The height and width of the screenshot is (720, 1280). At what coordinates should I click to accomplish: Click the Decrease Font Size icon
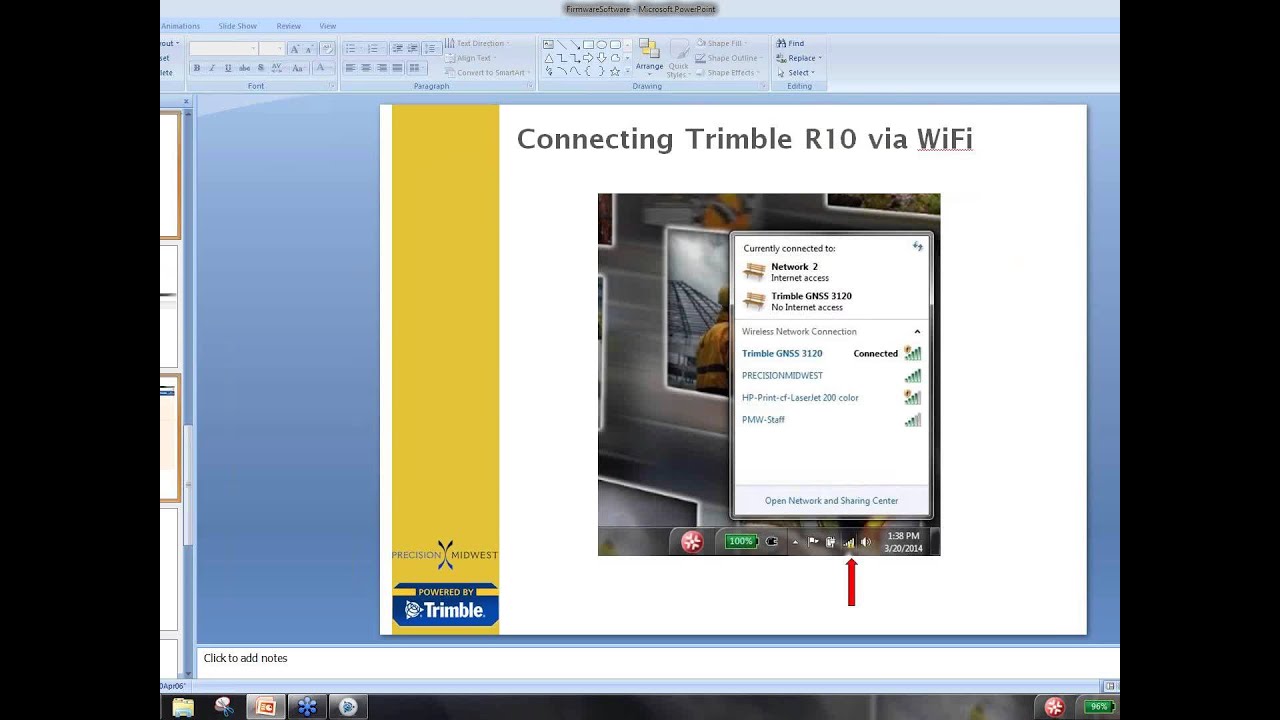(x=310, y=49)
